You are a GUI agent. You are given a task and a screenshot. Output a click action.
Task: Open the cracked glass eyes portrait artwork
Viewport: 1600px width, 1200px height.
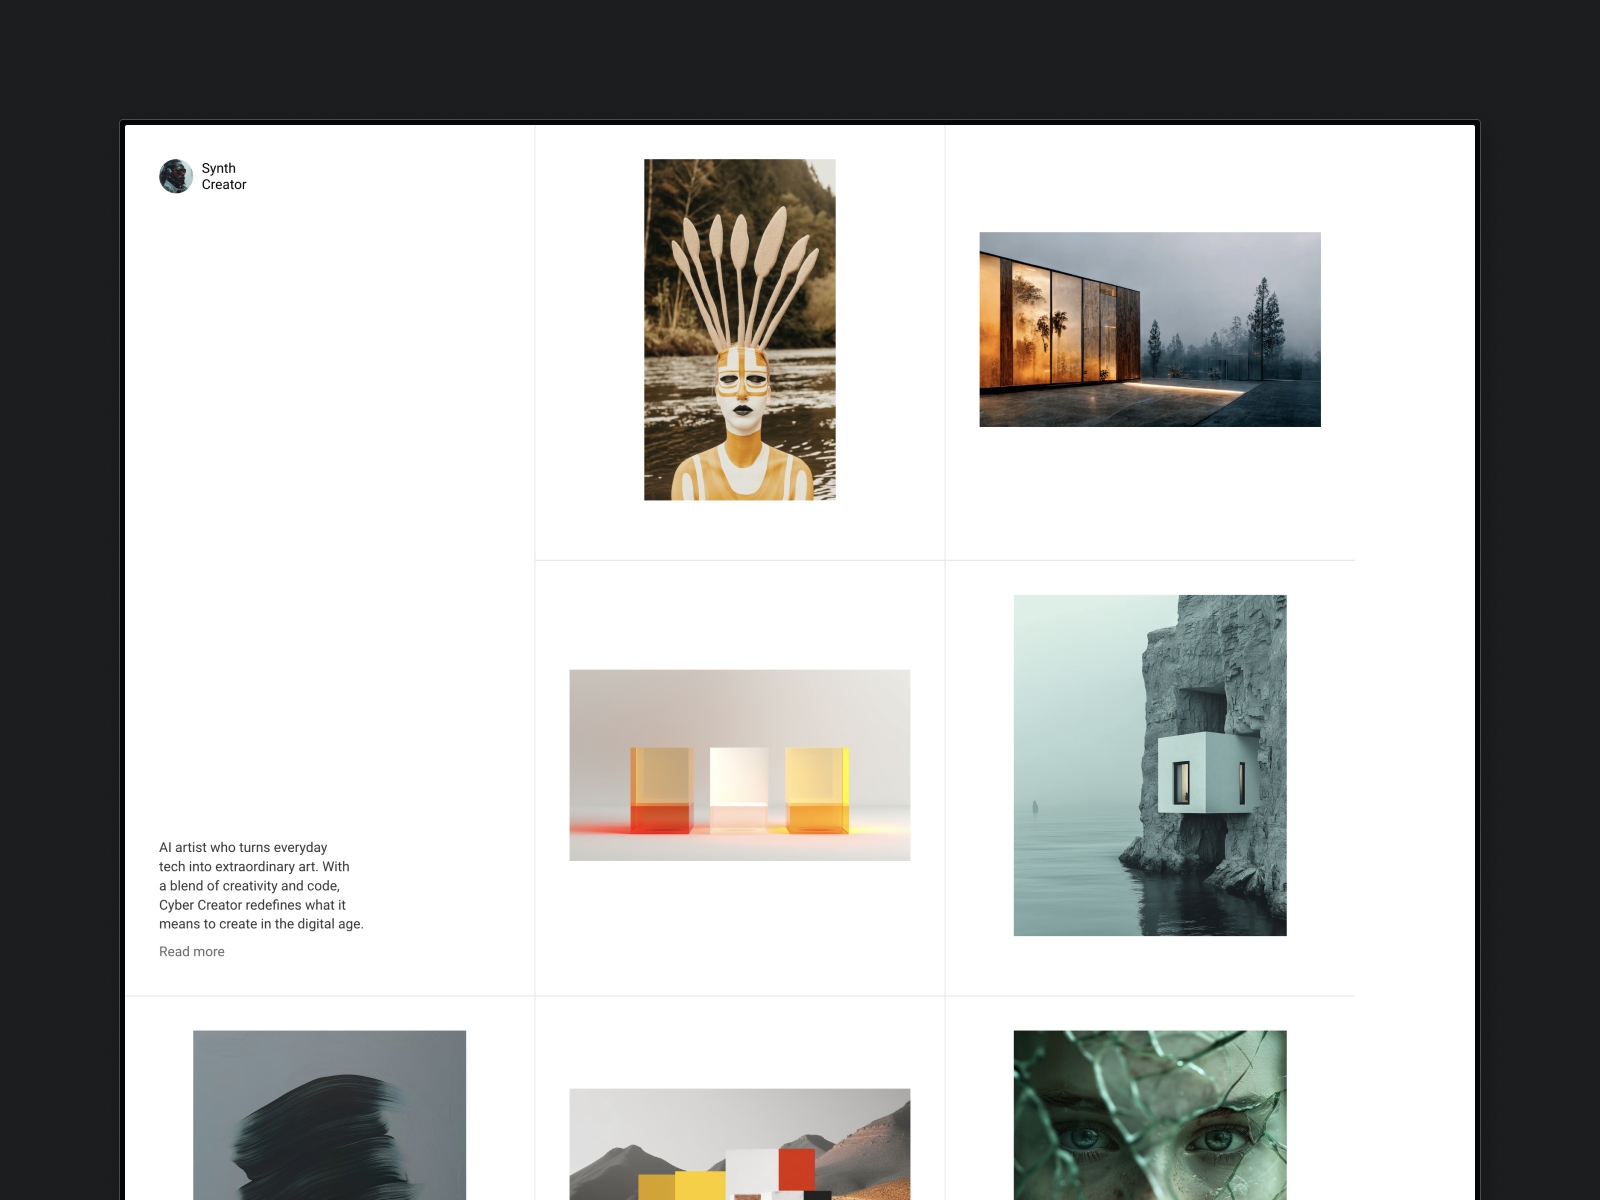click(1150, 1115)
